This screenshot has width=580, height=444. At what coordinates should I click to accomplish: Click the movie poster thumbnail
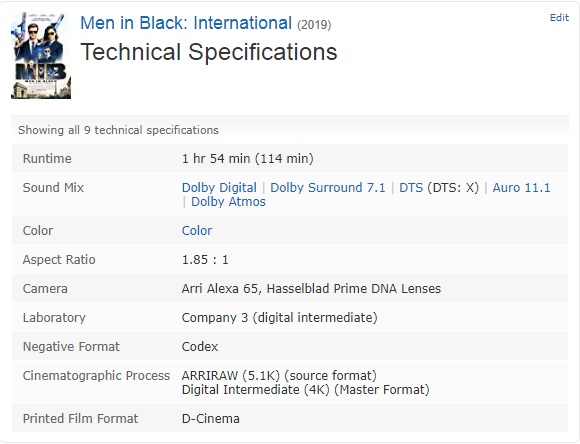(41, 56)
